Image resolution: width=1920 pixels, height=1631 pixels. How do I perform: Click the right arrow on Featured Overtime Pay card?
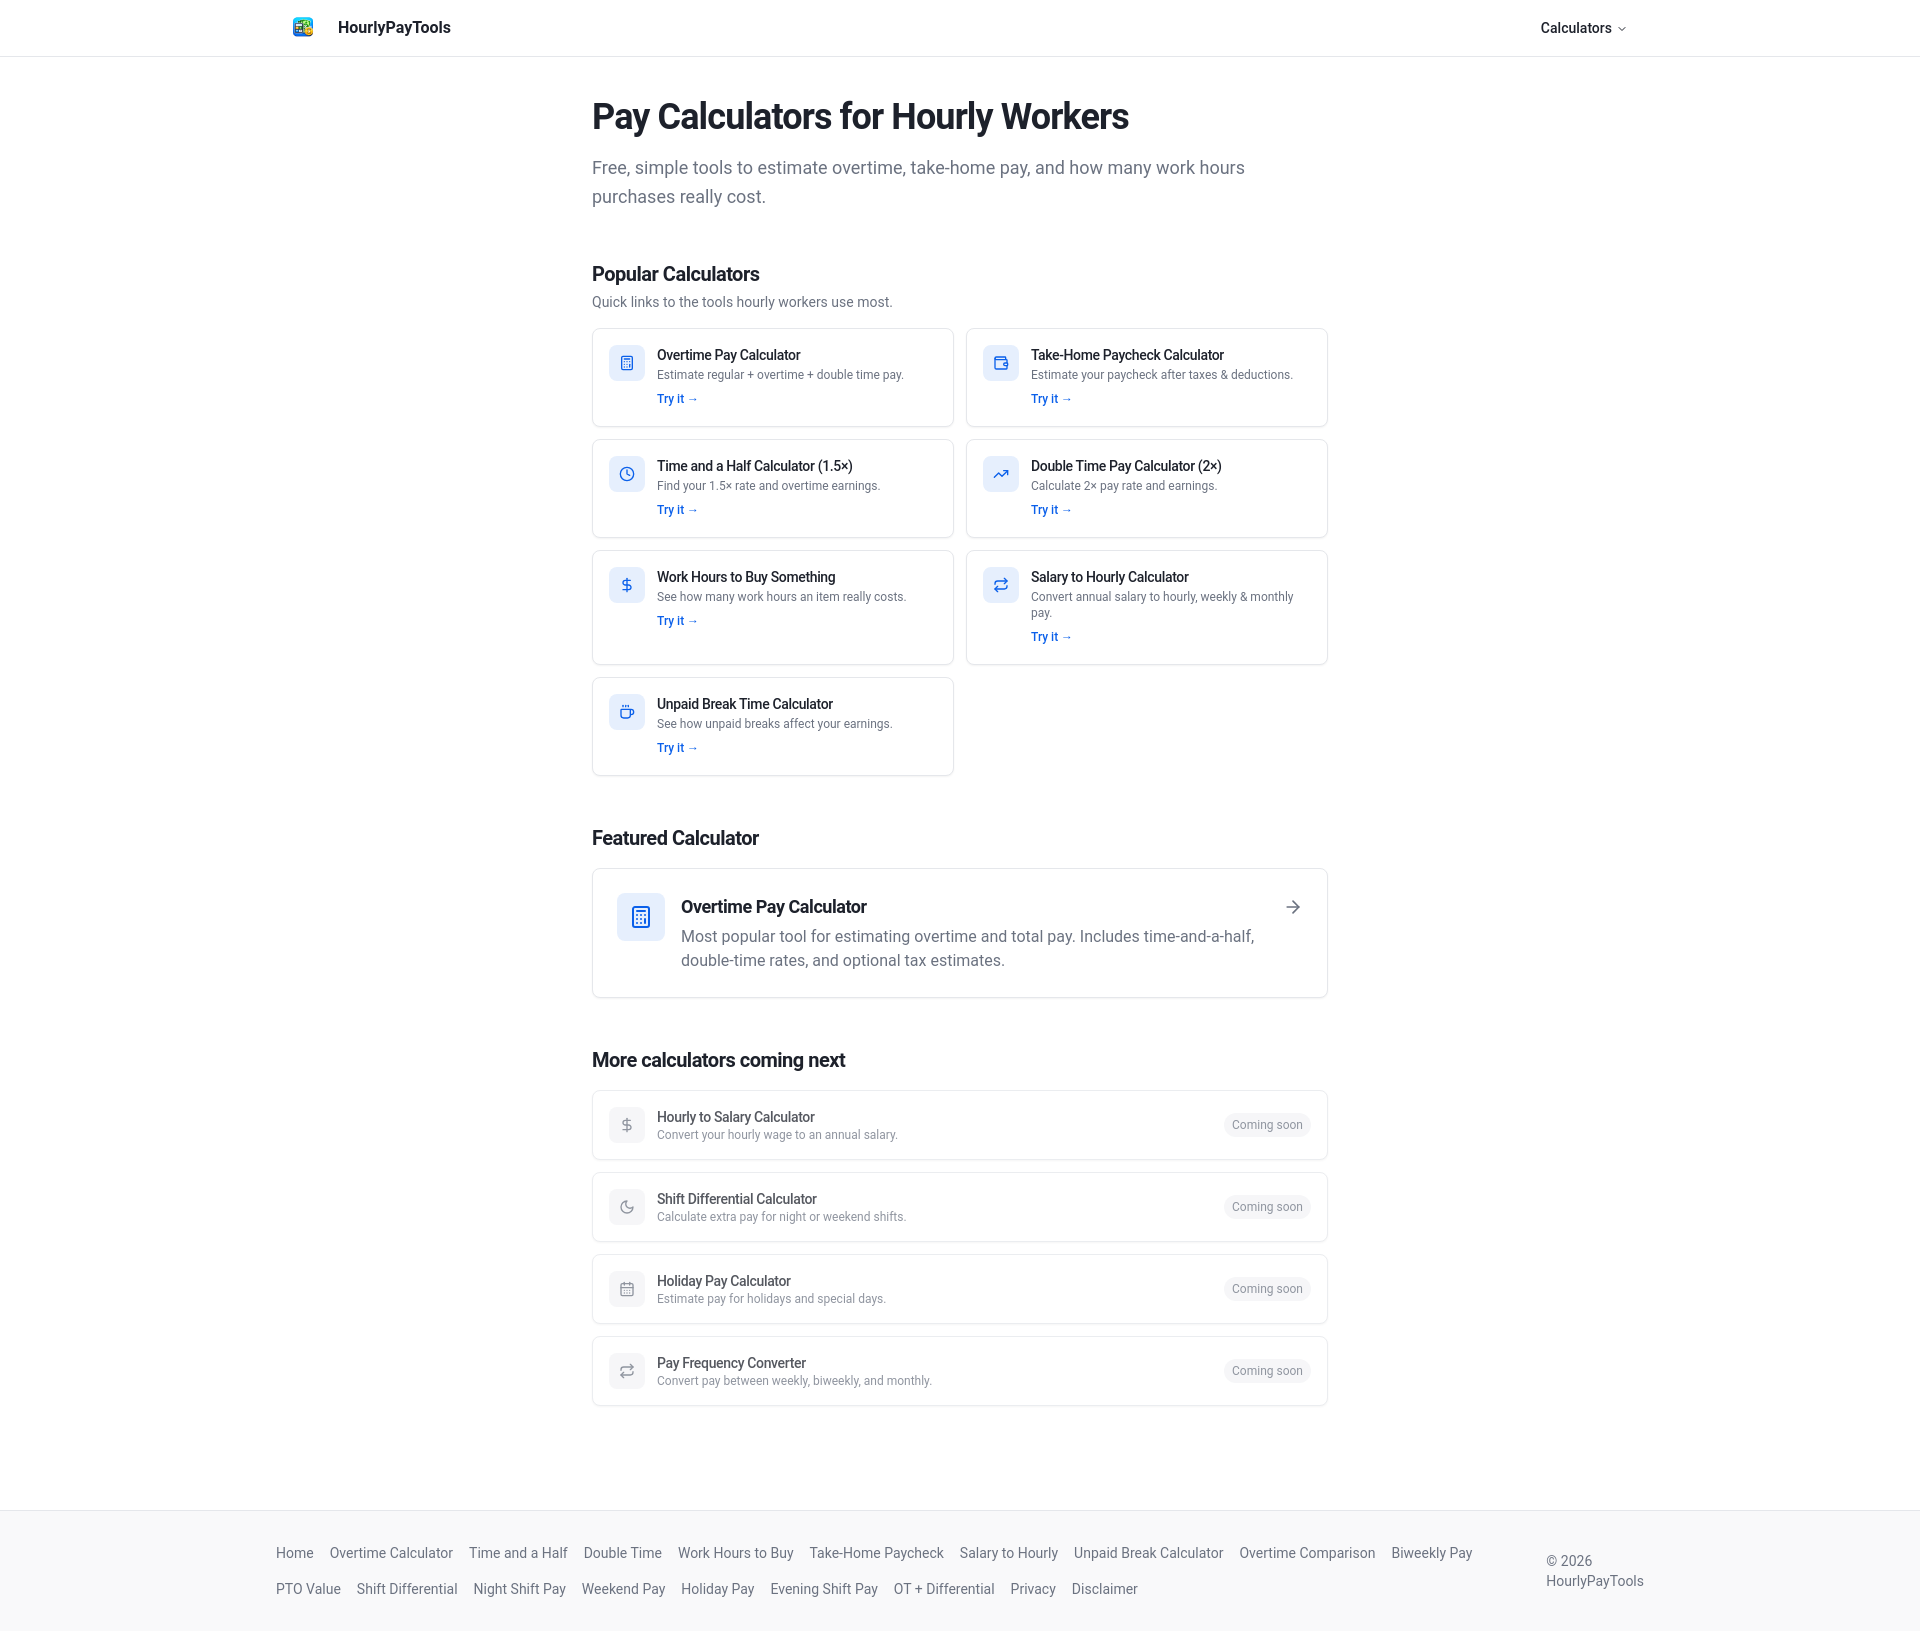[x=1293, y=907]
